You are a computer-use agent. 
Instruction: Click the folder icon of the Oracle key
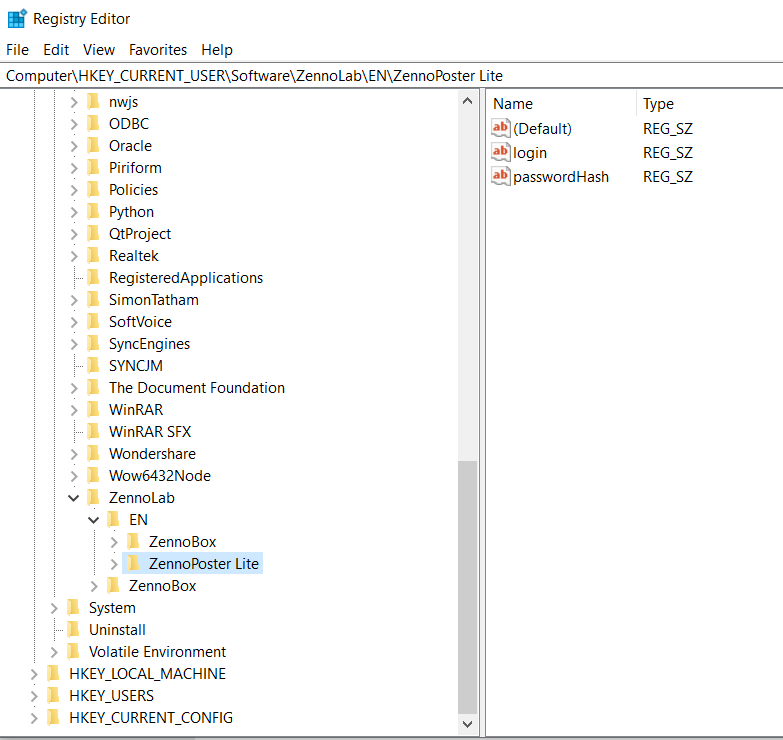(x=93, y=145)
